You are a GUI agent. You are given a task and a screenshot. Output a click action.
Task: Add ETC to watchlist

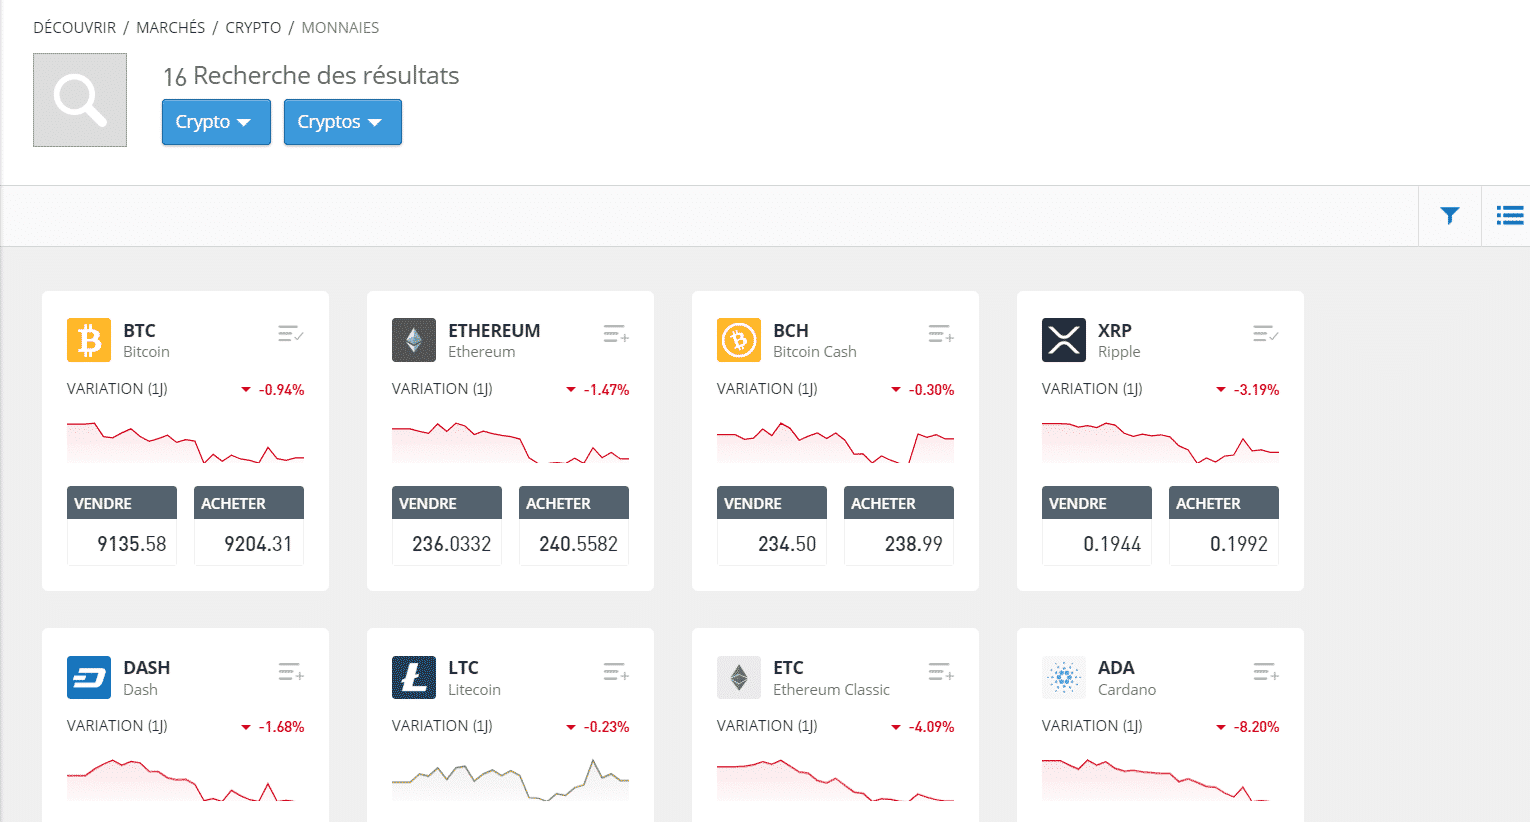point(941,672)
